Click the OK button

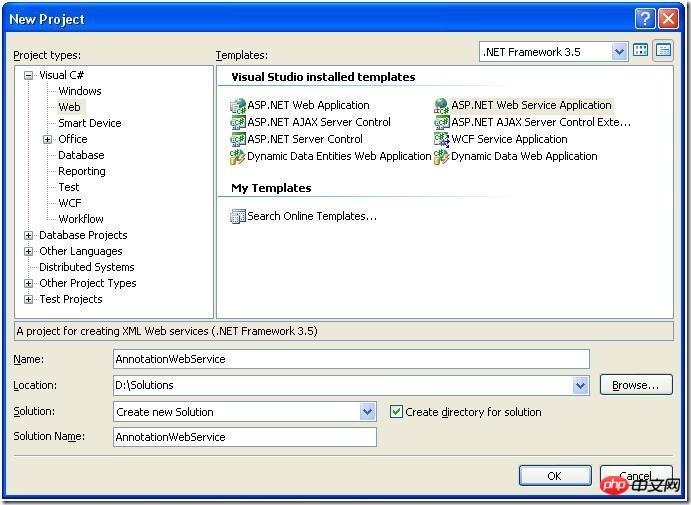(x=555, y=476)
